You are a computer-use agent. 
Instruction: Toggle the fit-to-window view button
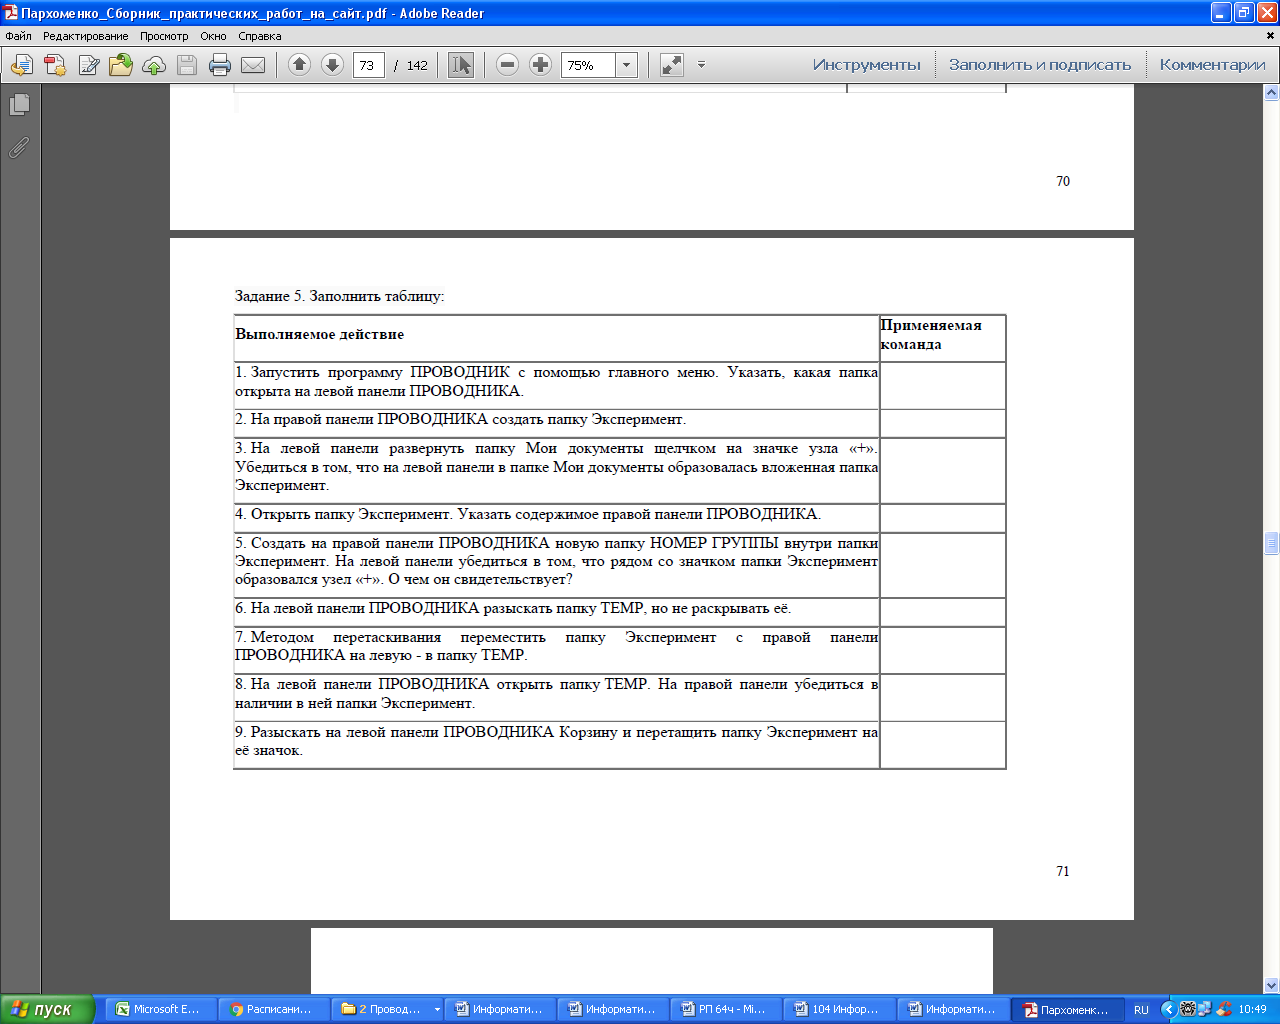[672, 65]
